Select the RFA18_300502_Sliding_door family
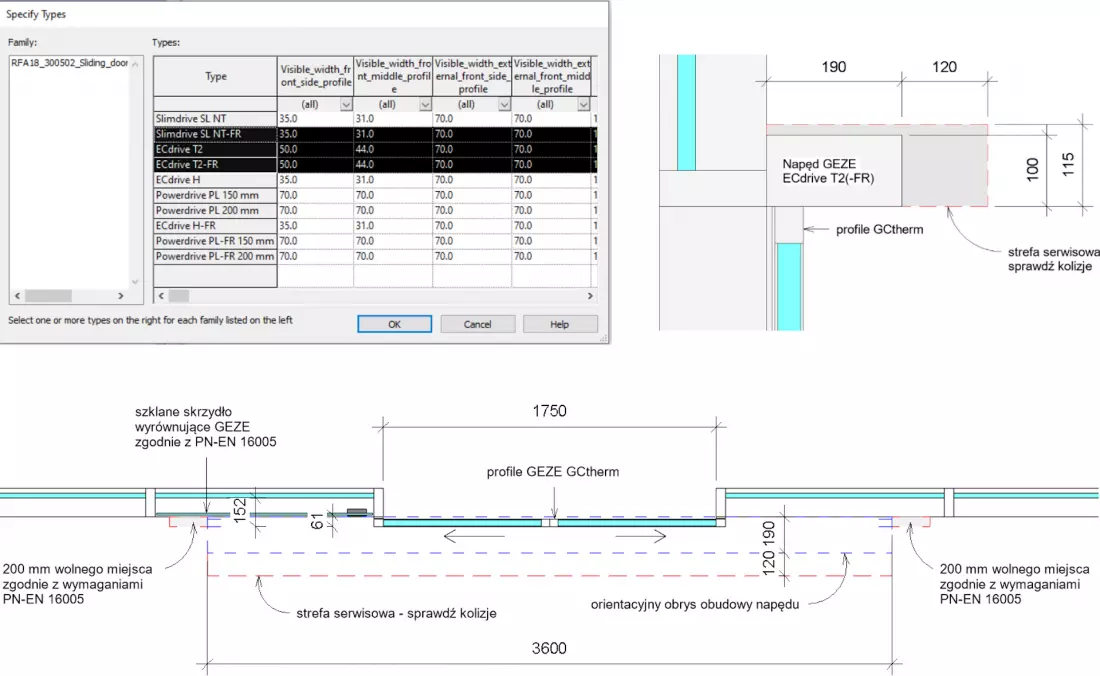The width and height of the screenshot is (1100, 676). point(69,63)
